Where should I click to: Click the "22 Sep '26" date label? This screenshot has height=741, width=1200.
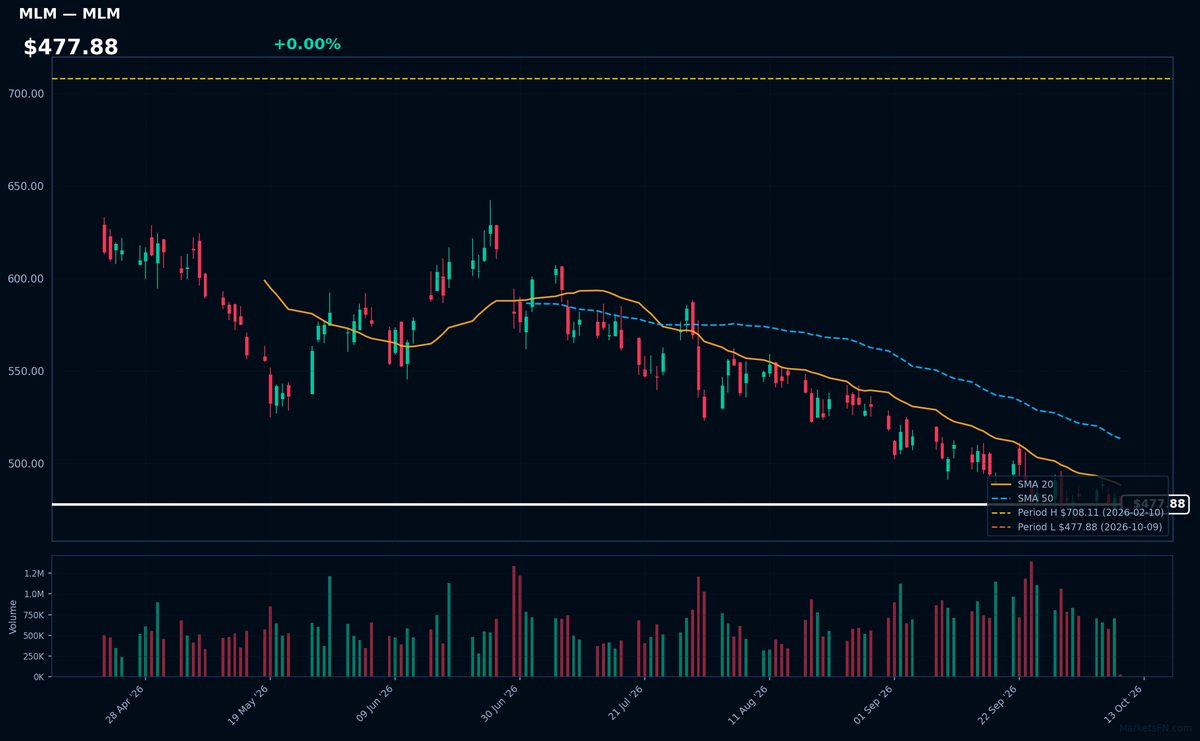click(998, 704)
